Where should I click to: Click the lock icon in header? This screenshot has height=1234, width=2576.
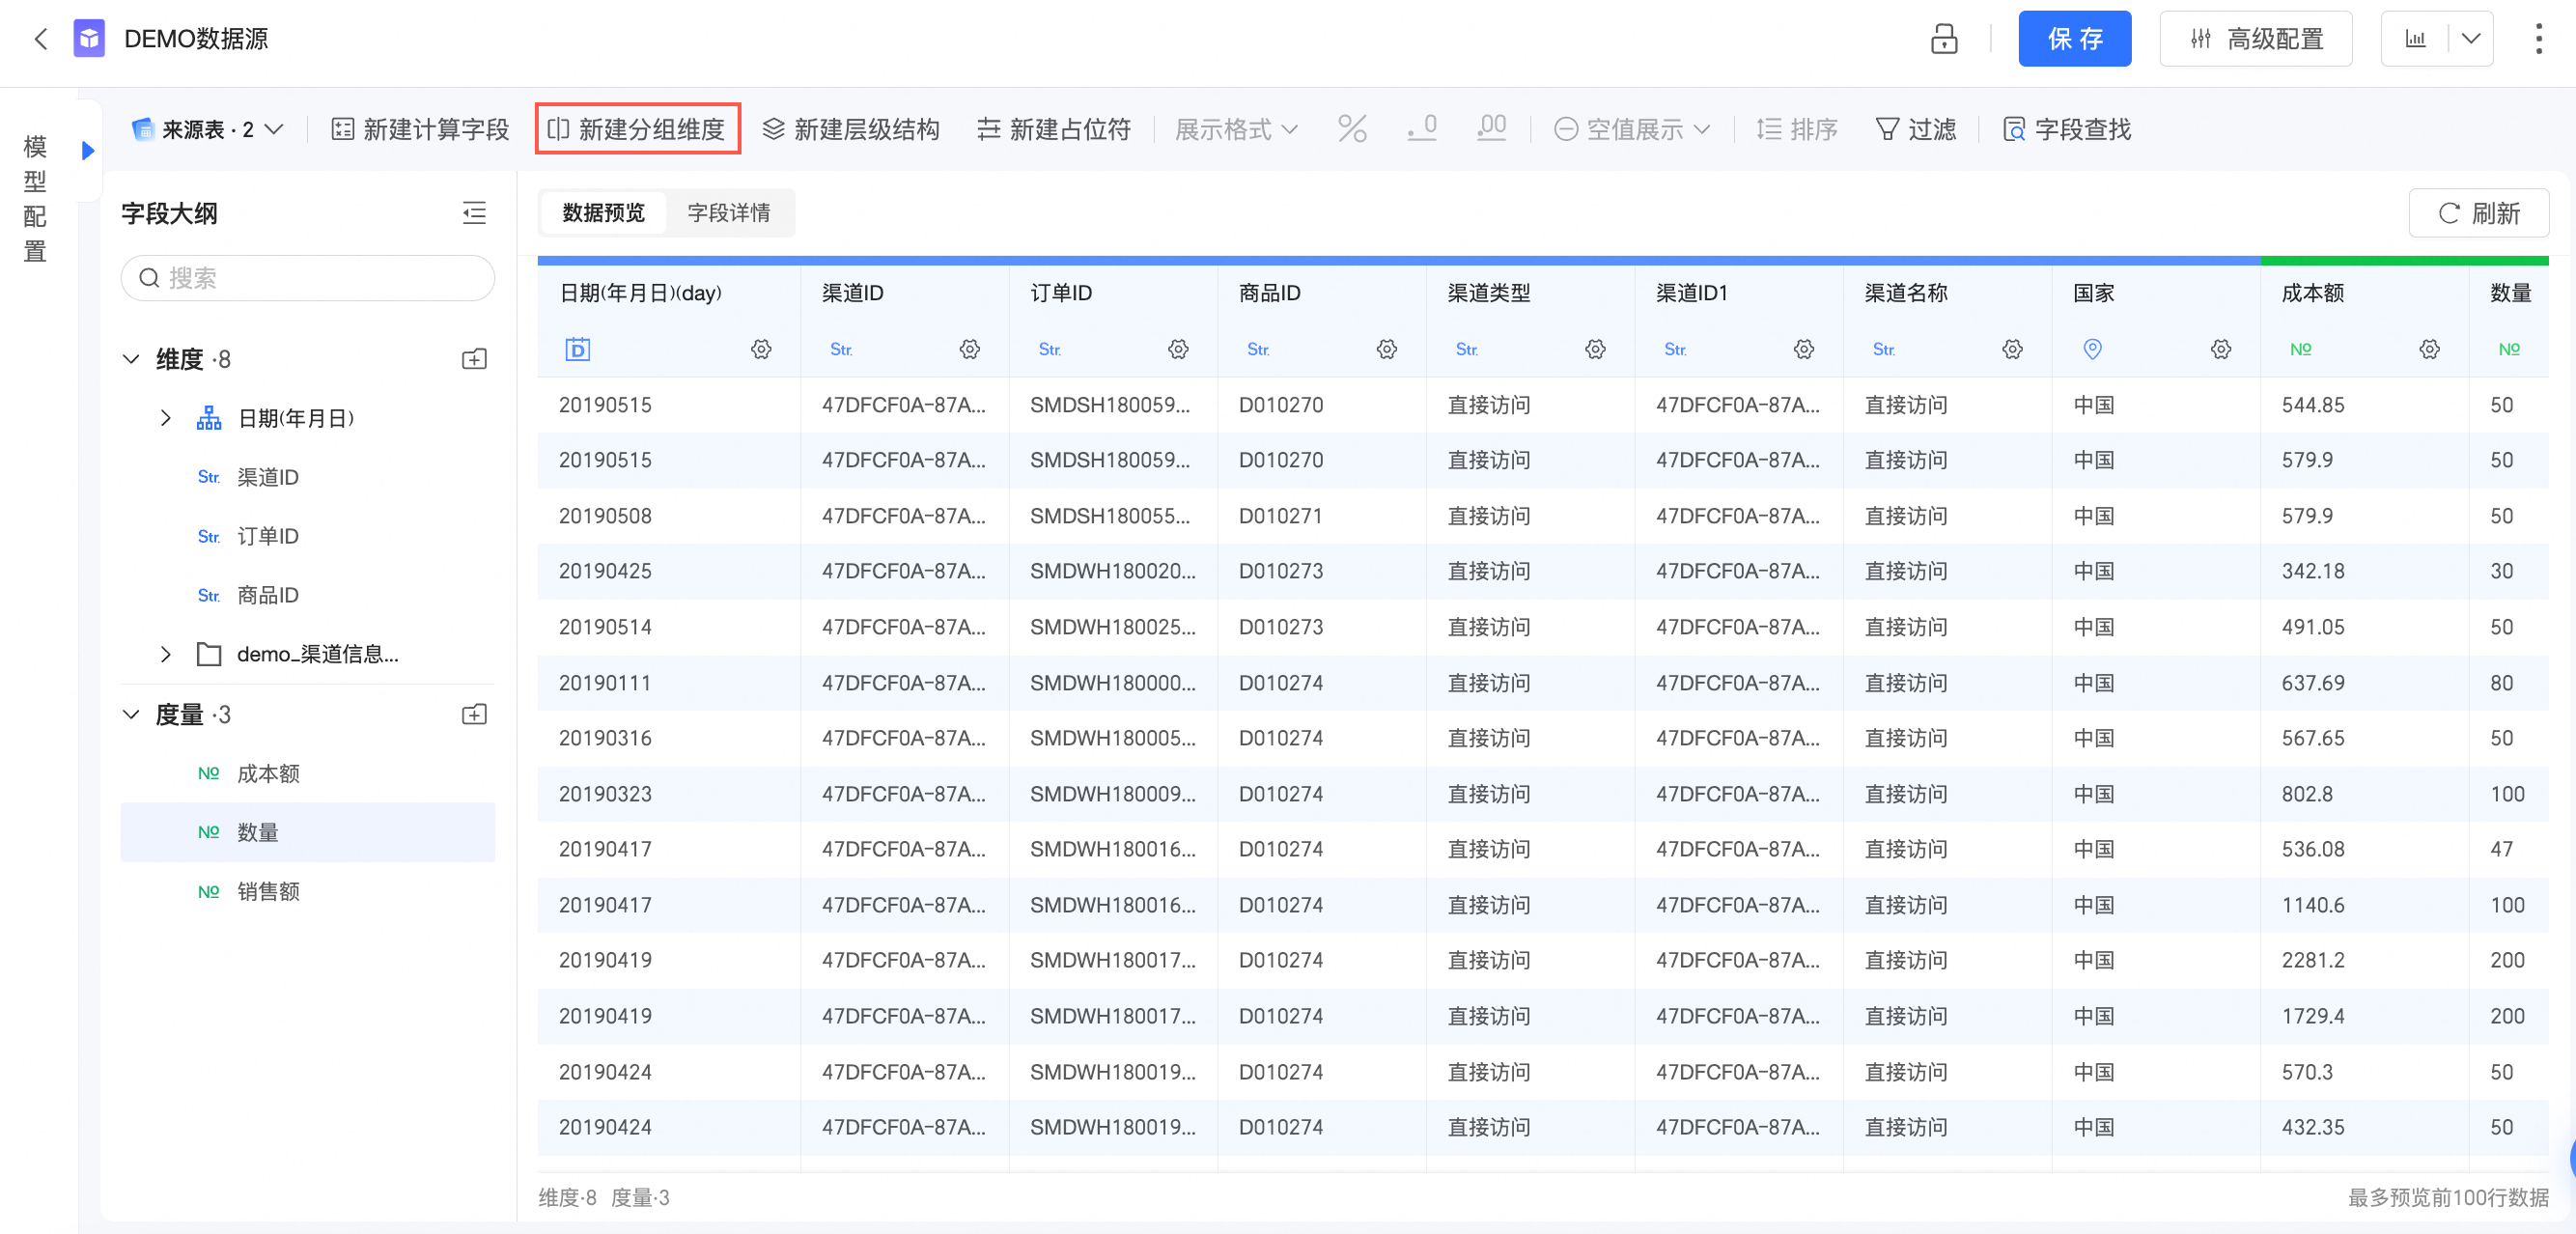click(1944, 39)
